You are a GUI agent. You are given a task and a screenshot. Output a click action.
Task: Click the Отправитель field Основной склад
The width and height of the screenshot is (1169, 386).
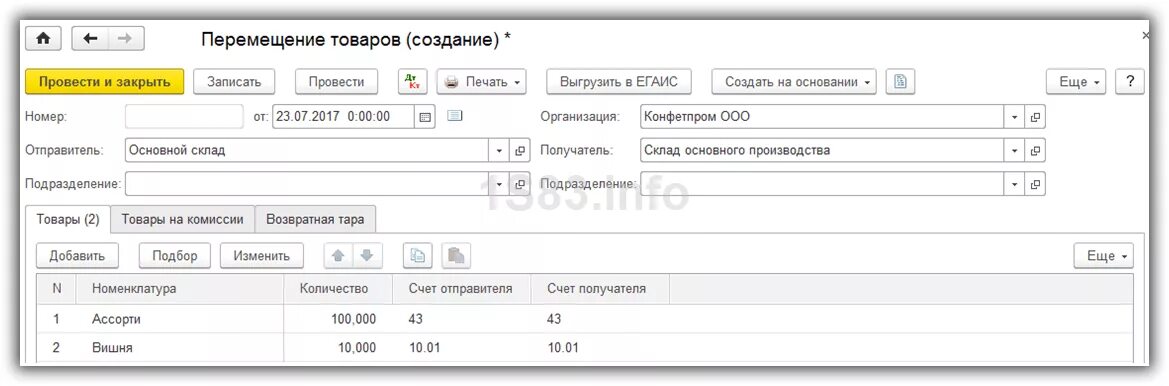tap(307, 151)
